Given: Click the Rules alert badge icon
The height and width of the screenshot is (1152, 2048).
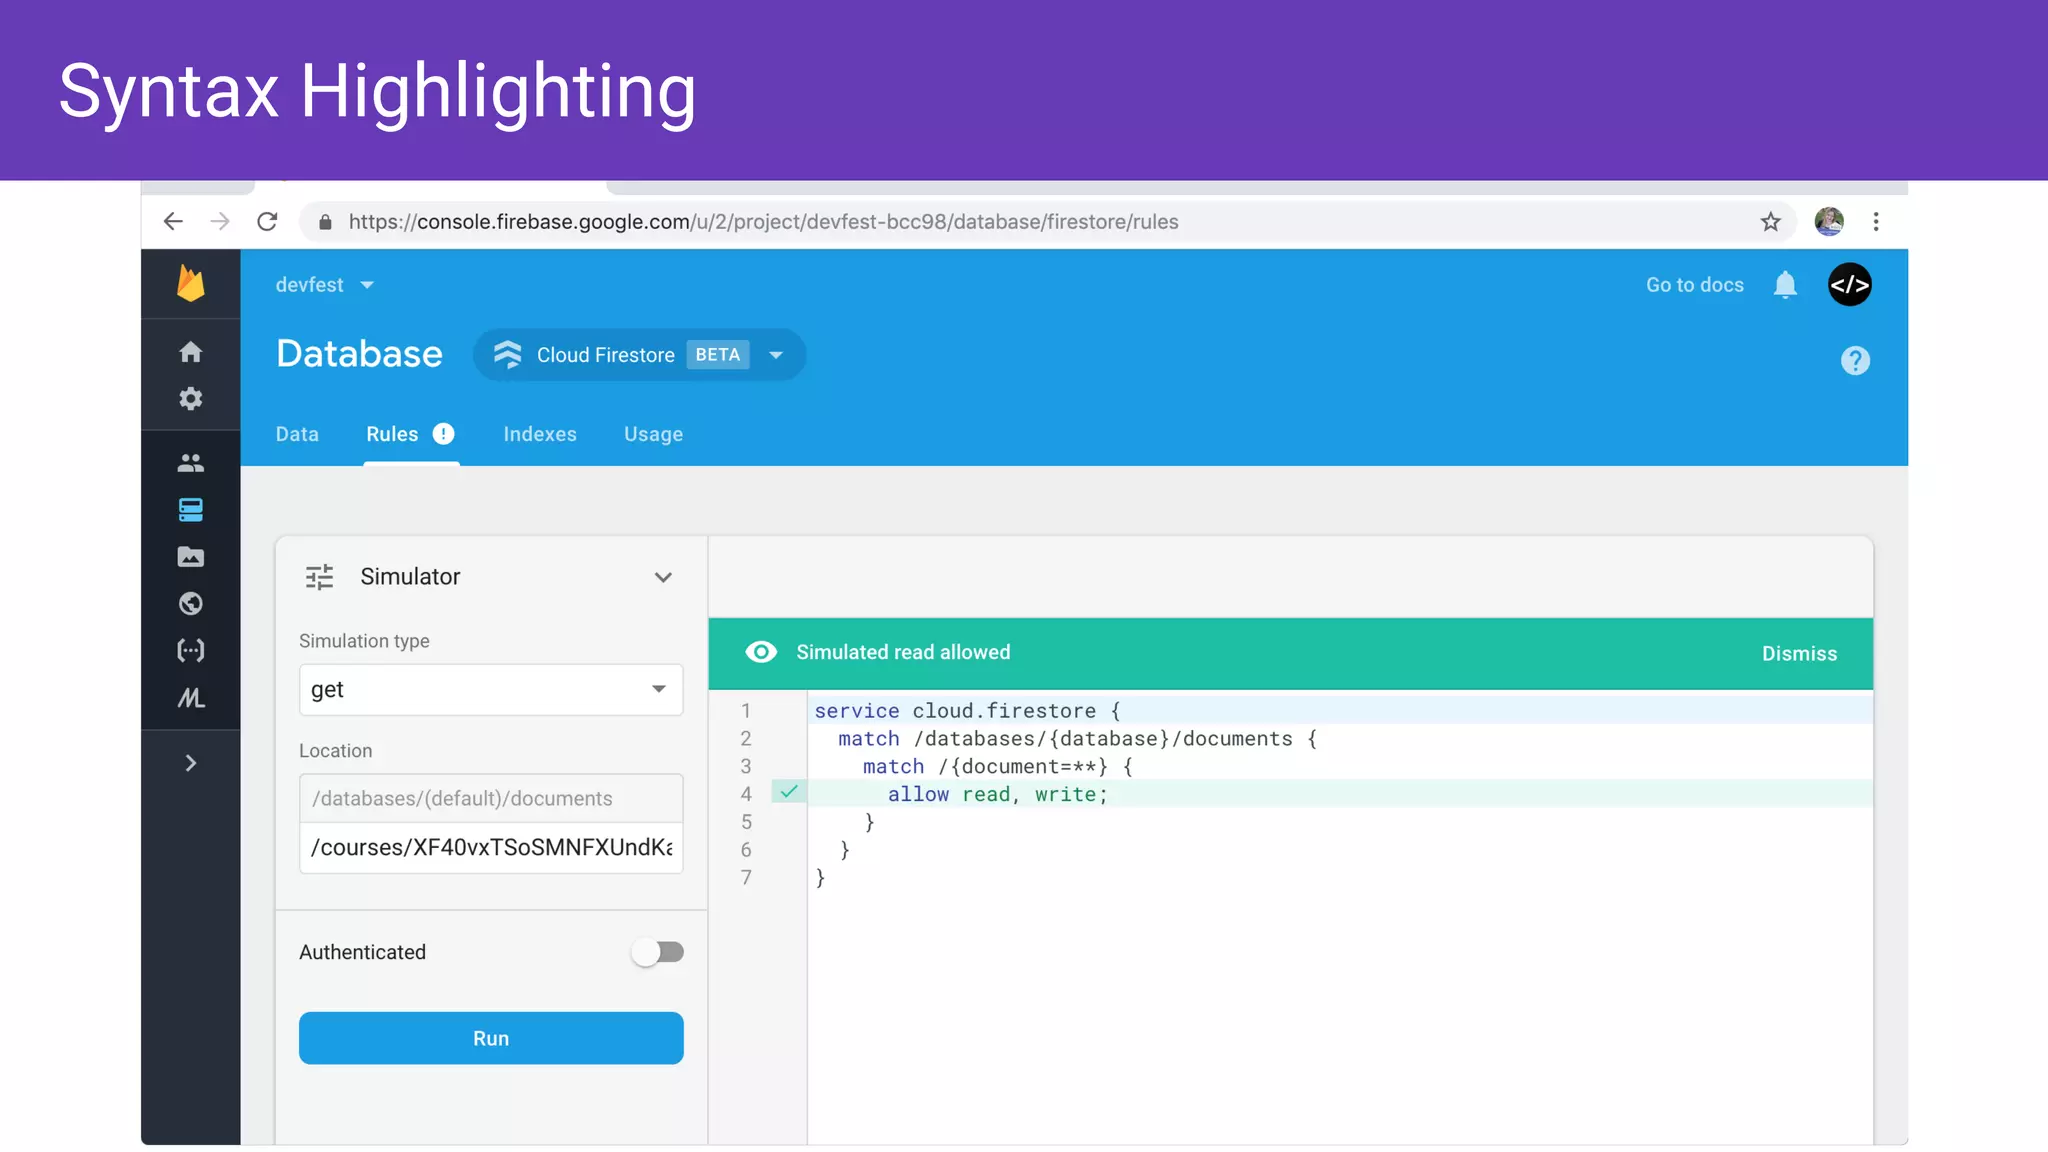Looking at the screenshot, I should coord(443,434).
